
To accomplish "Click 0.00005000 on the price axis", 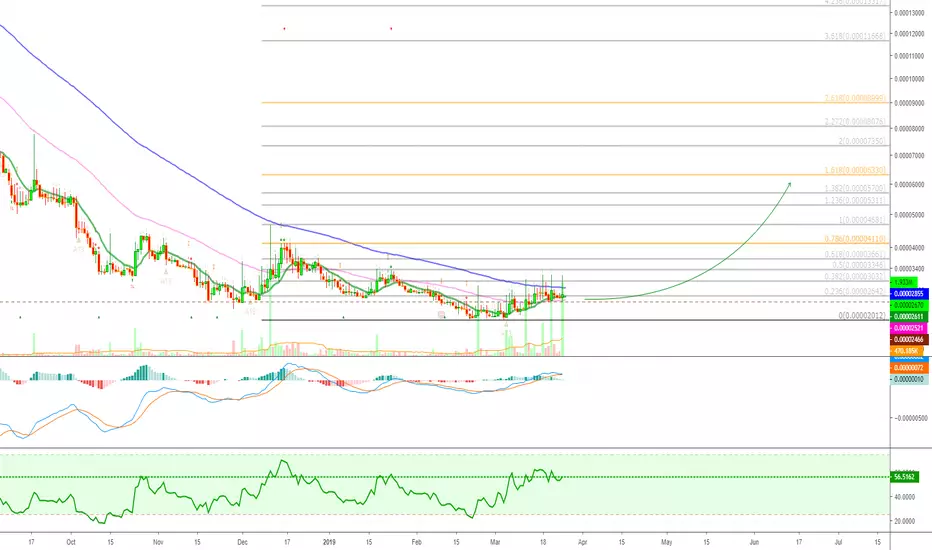I will point(909,215).
